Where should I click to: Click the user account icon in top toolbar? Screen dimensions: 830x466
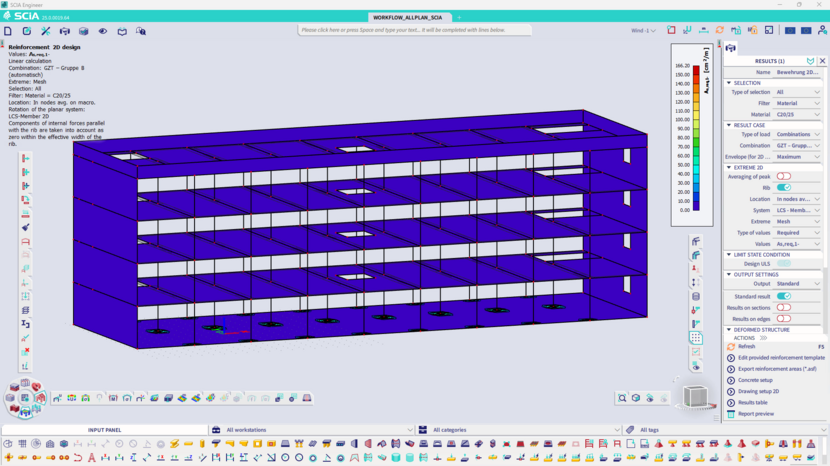pos(821,31)
